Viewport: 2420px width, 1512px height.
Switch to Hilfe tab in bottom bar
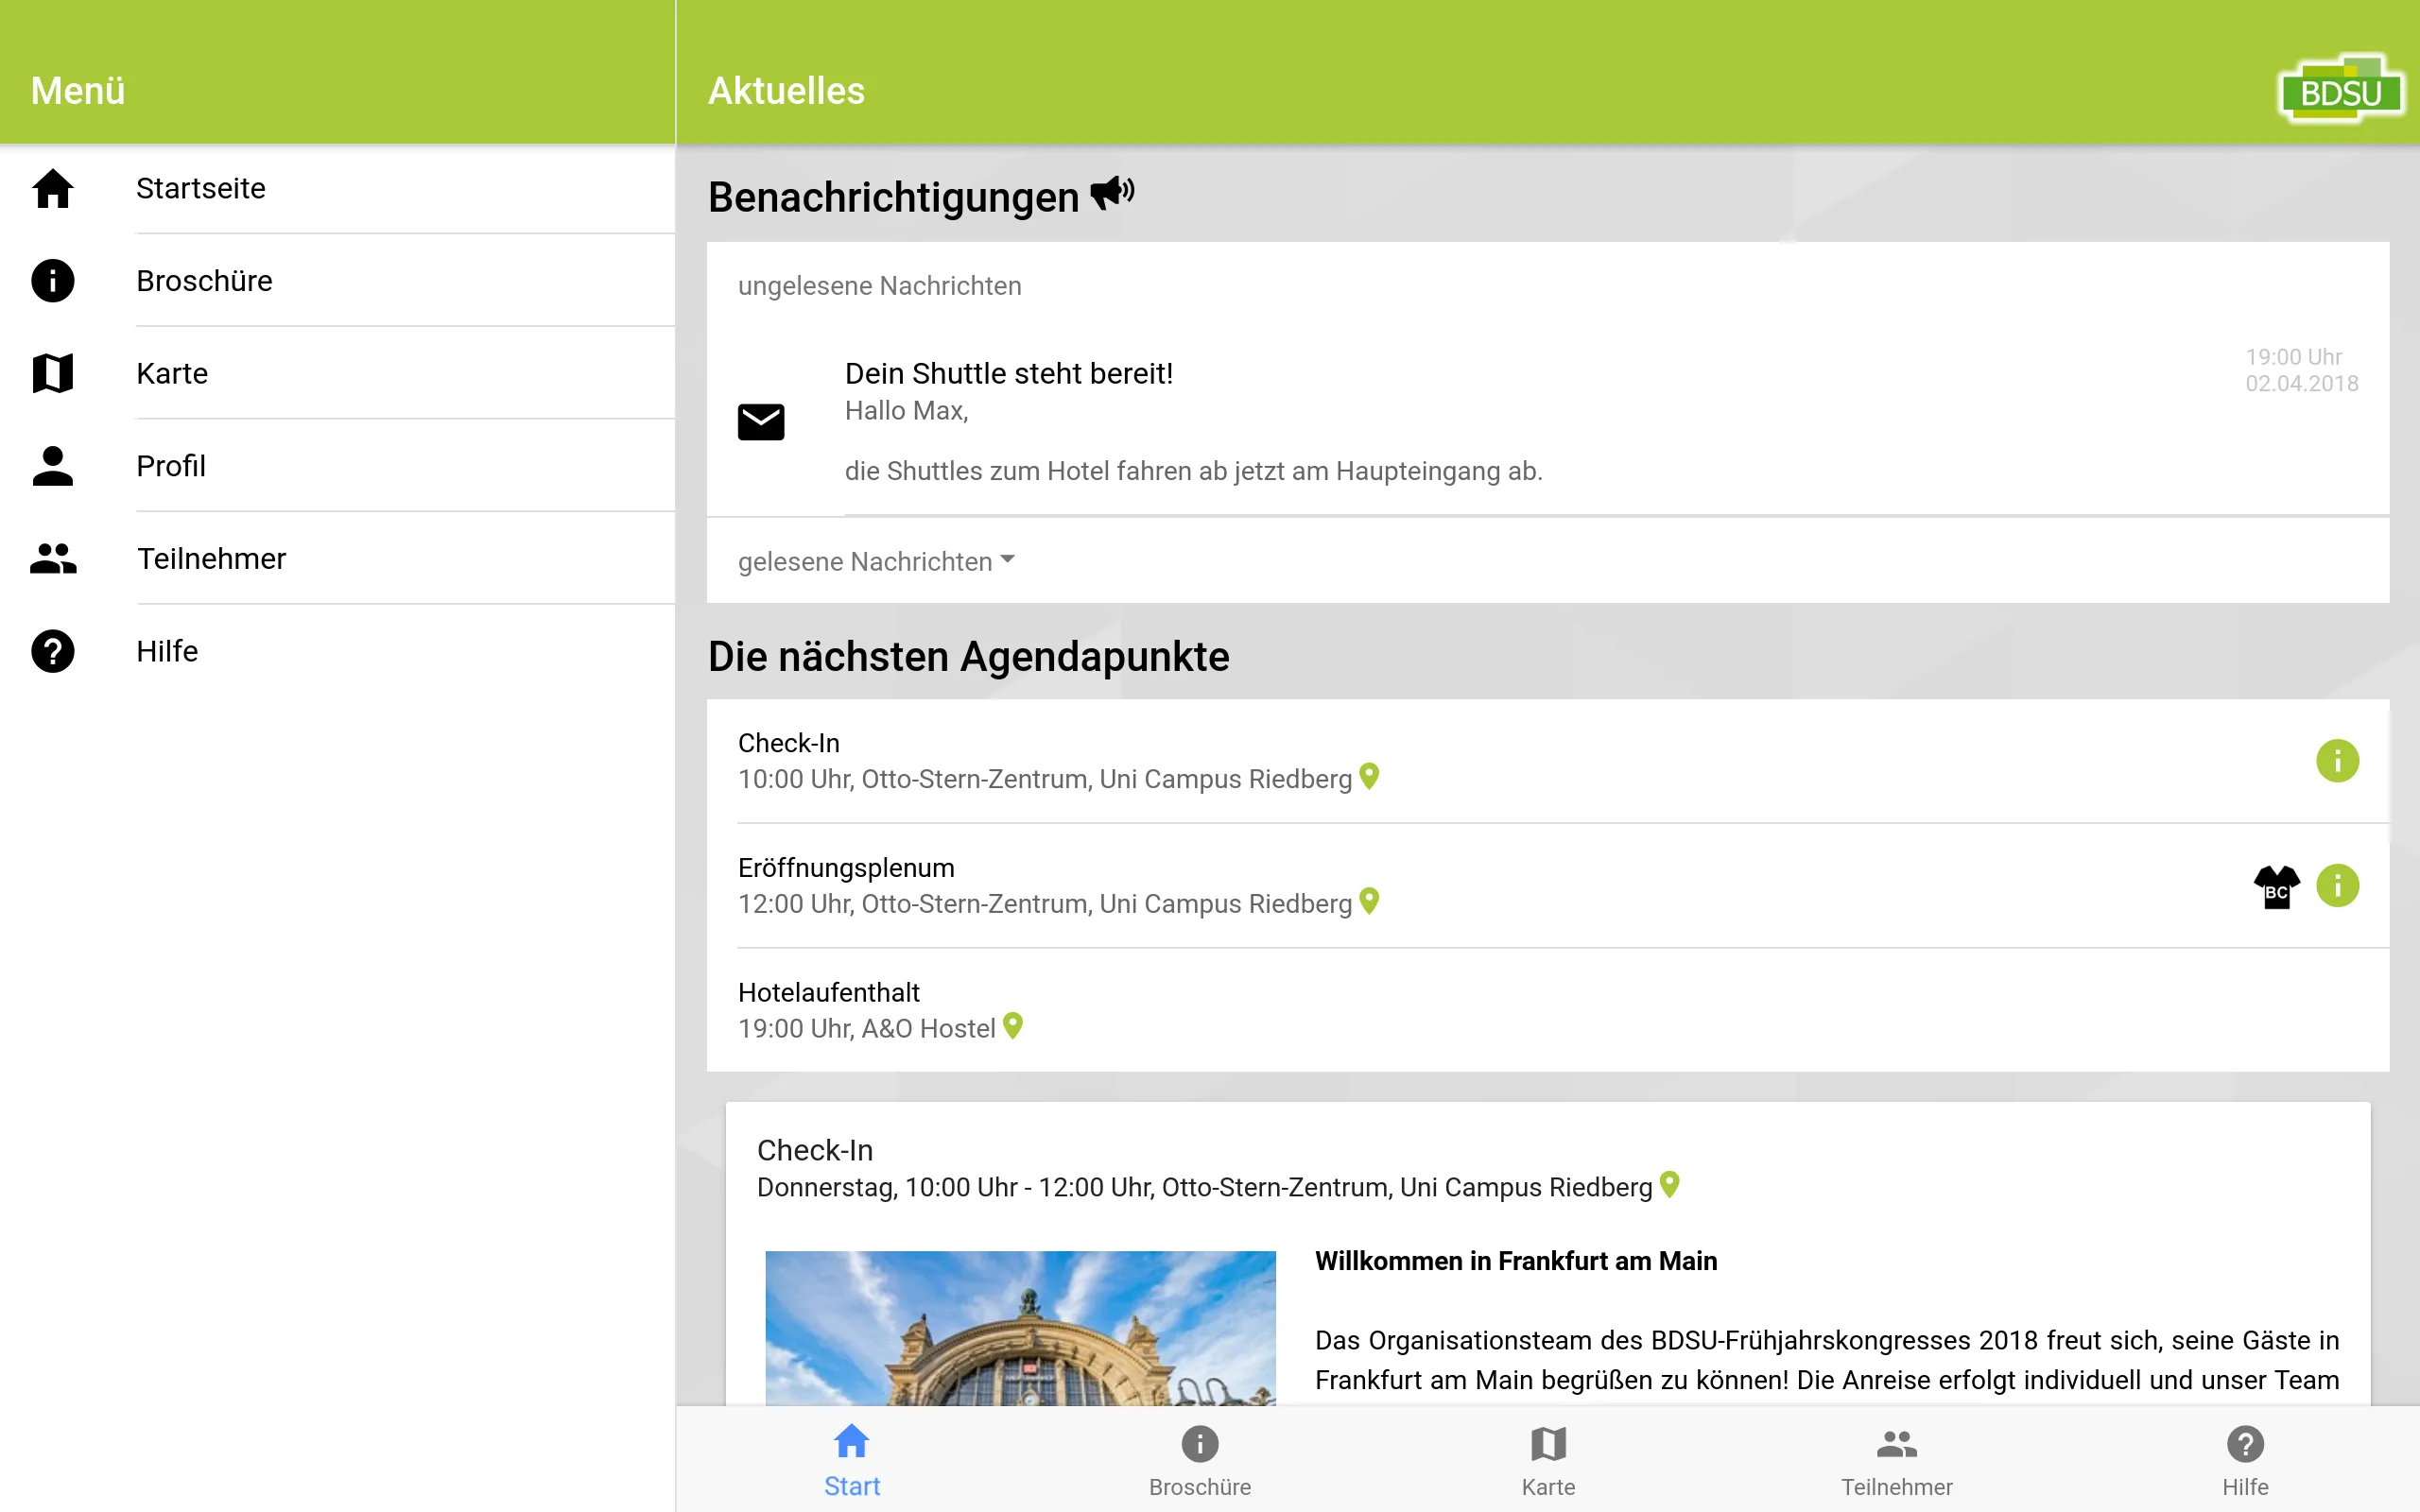2245,1460
